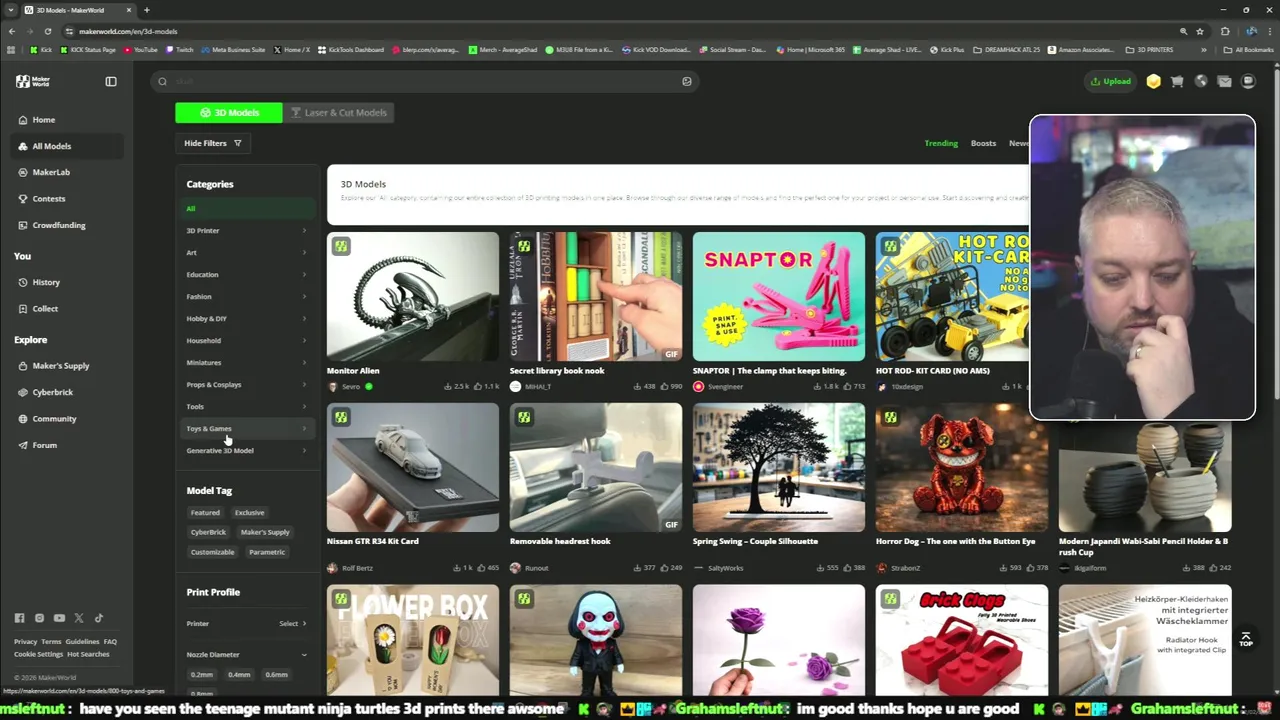
Task: Click Hide Filters button
Action: (213, 143)
